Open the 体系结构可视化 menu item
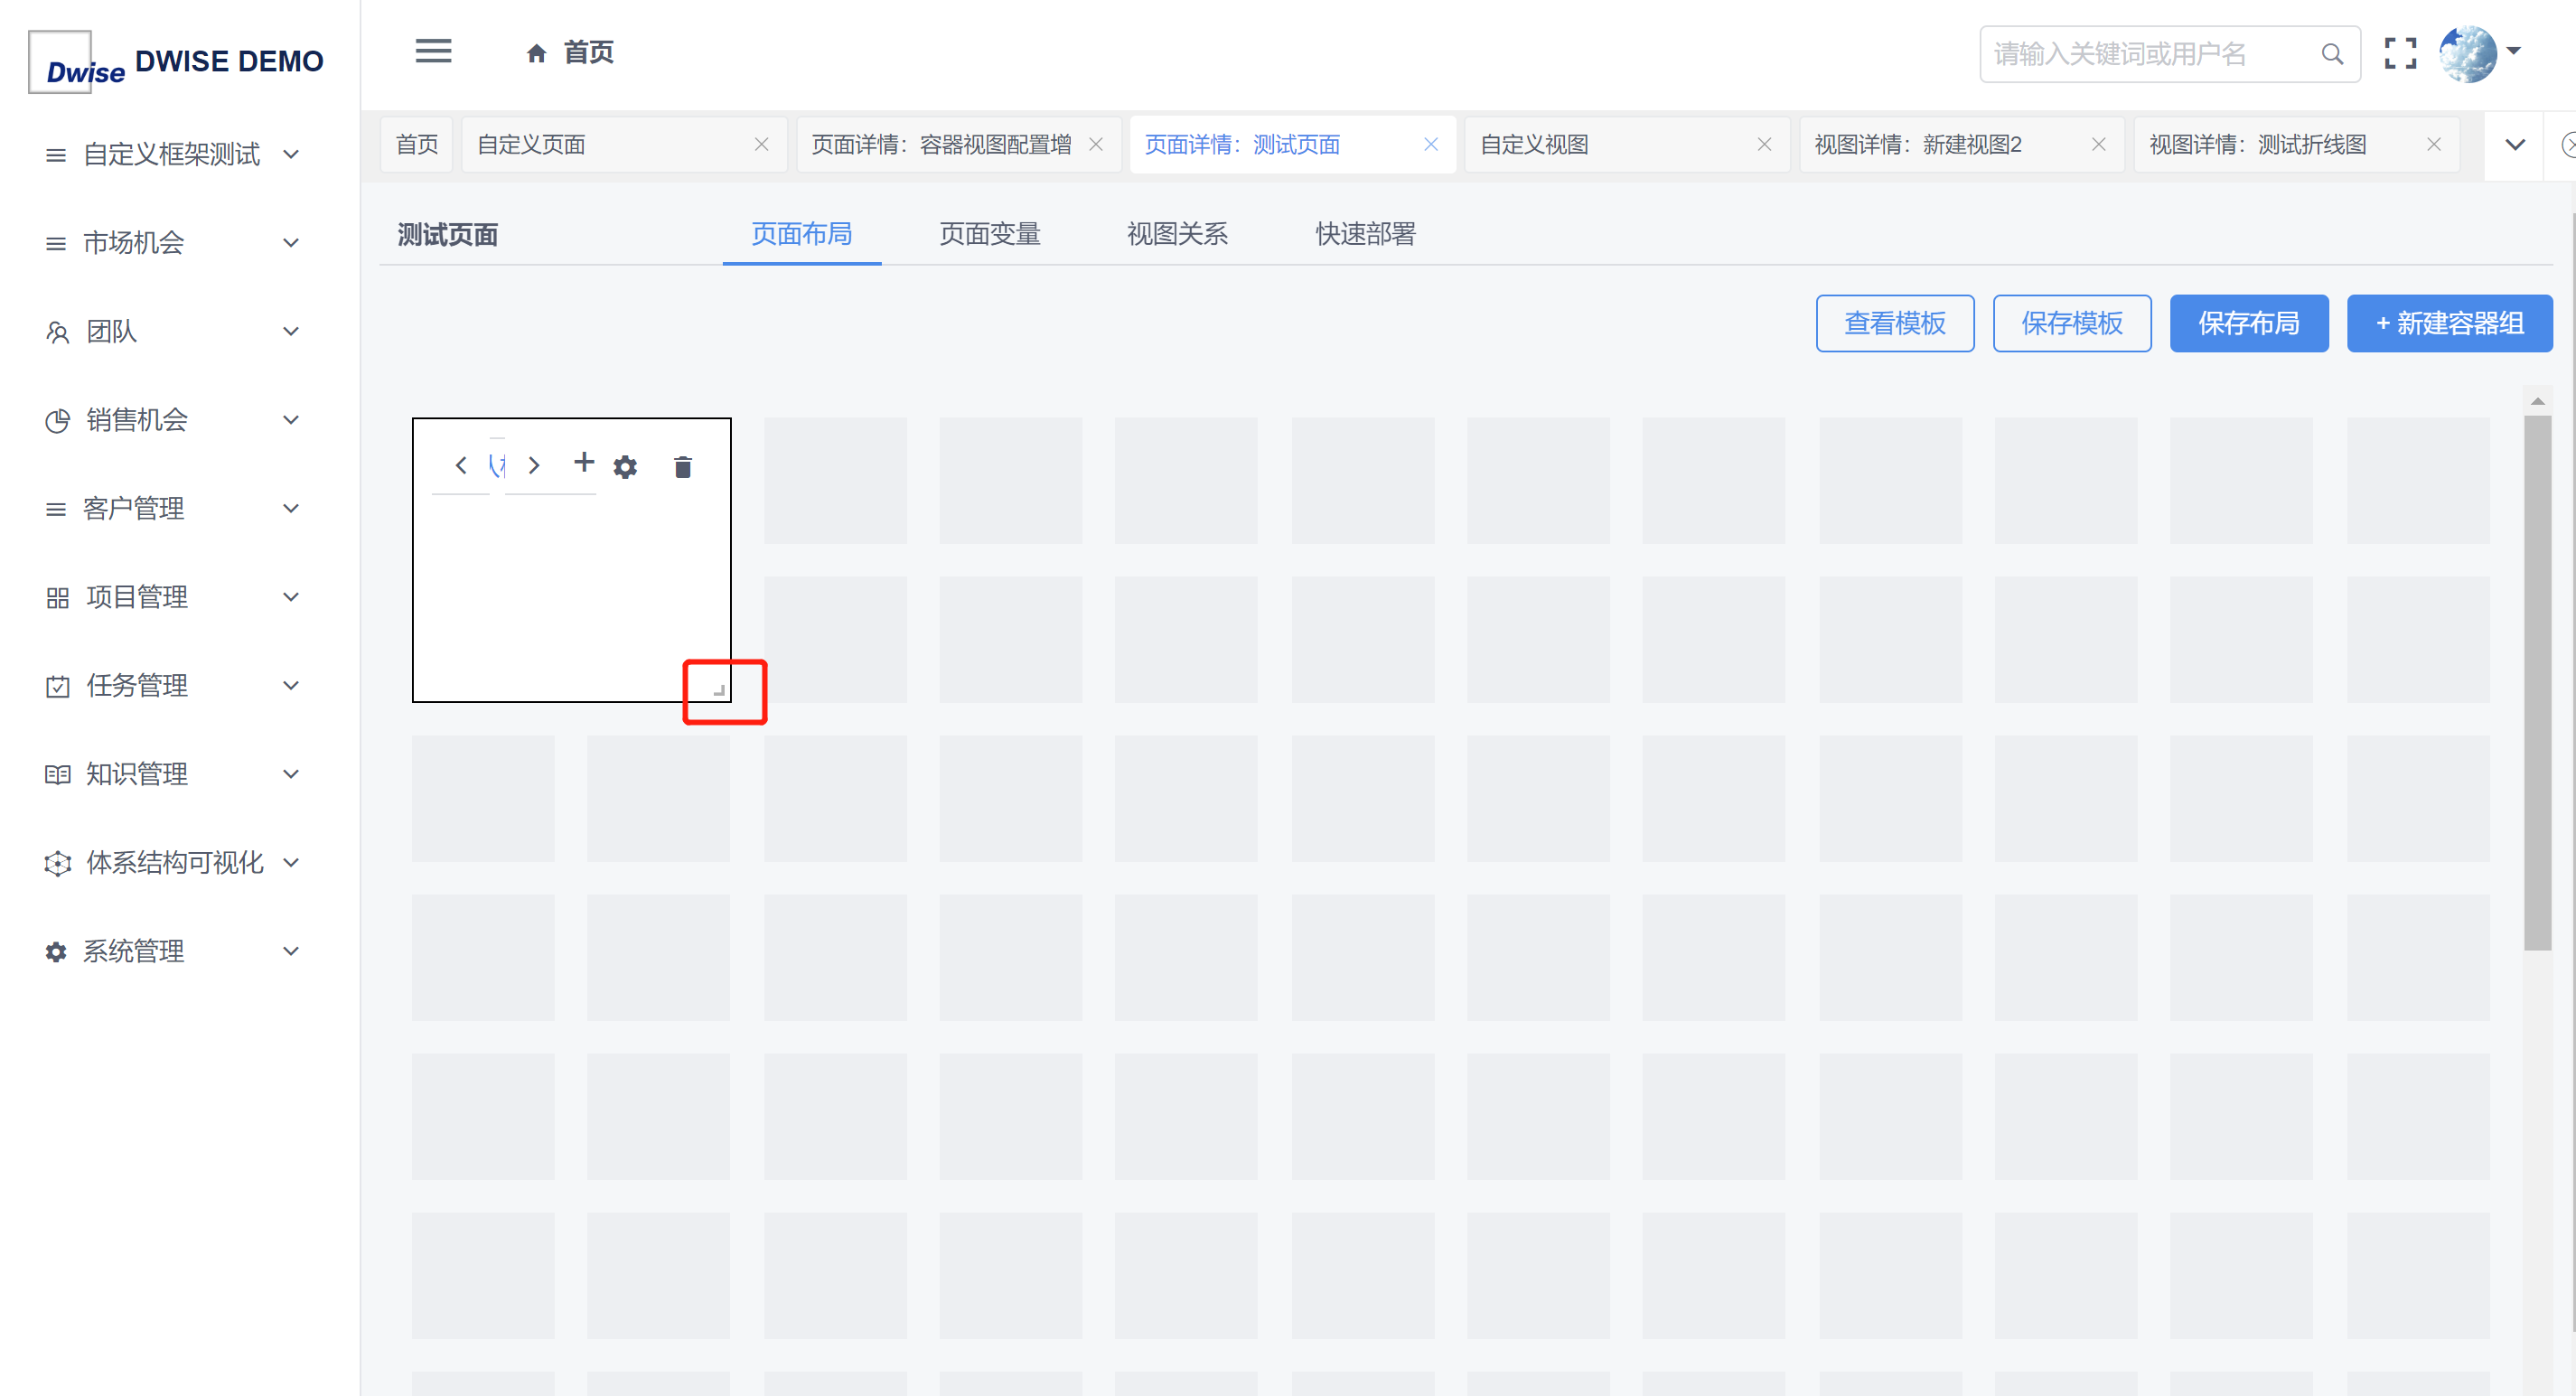 (174, 863)
